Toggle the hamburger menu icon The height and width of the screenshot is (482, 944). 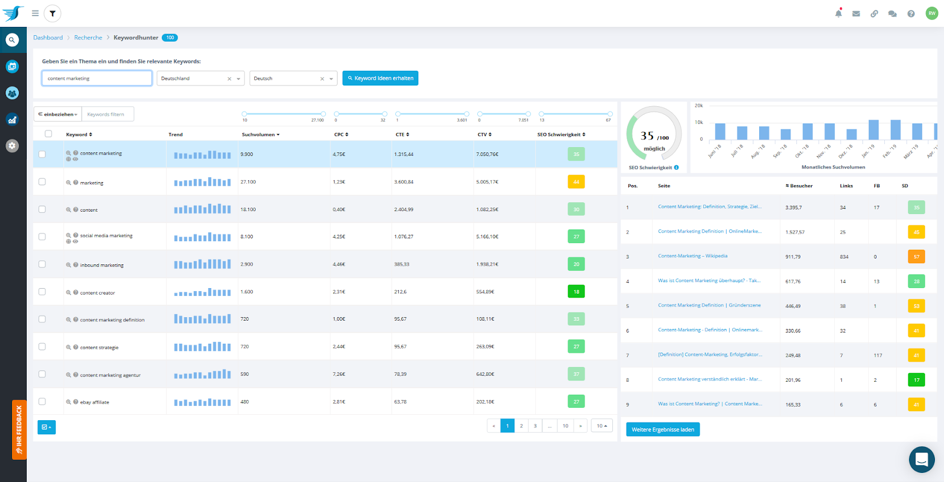[35, 13]
